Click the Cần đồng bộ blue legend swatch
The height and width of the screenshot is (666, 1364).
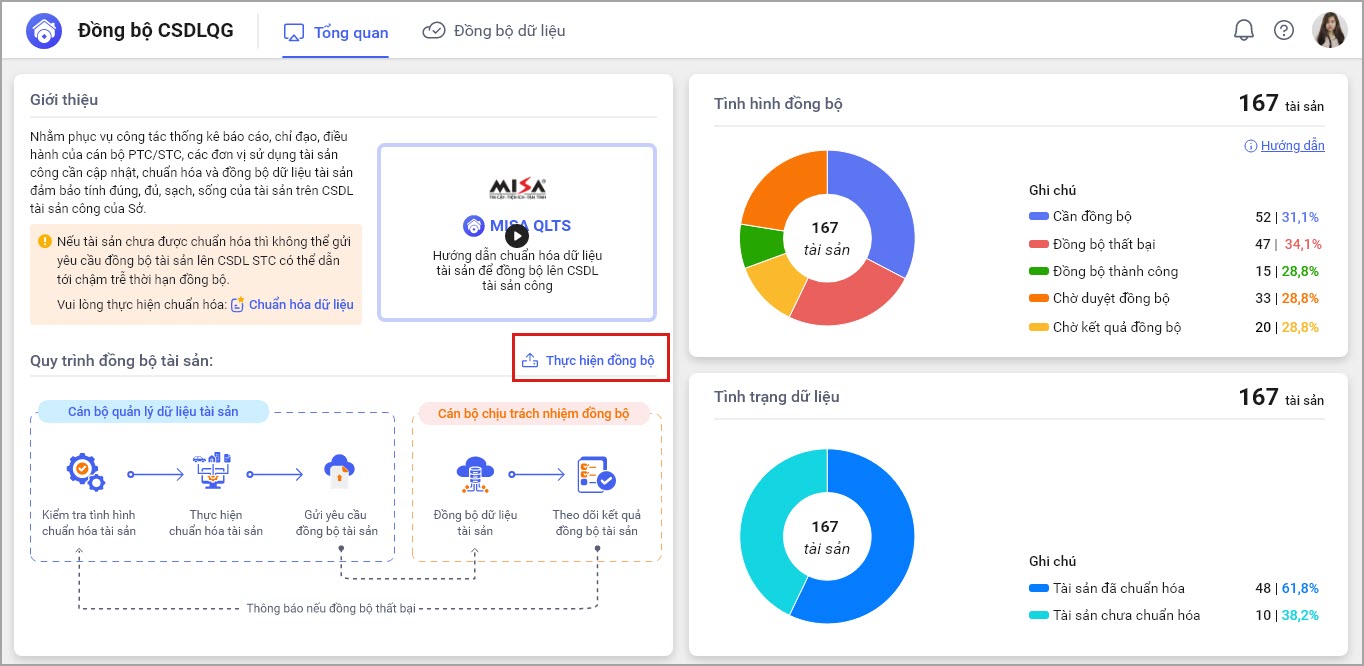point(1038,217)
